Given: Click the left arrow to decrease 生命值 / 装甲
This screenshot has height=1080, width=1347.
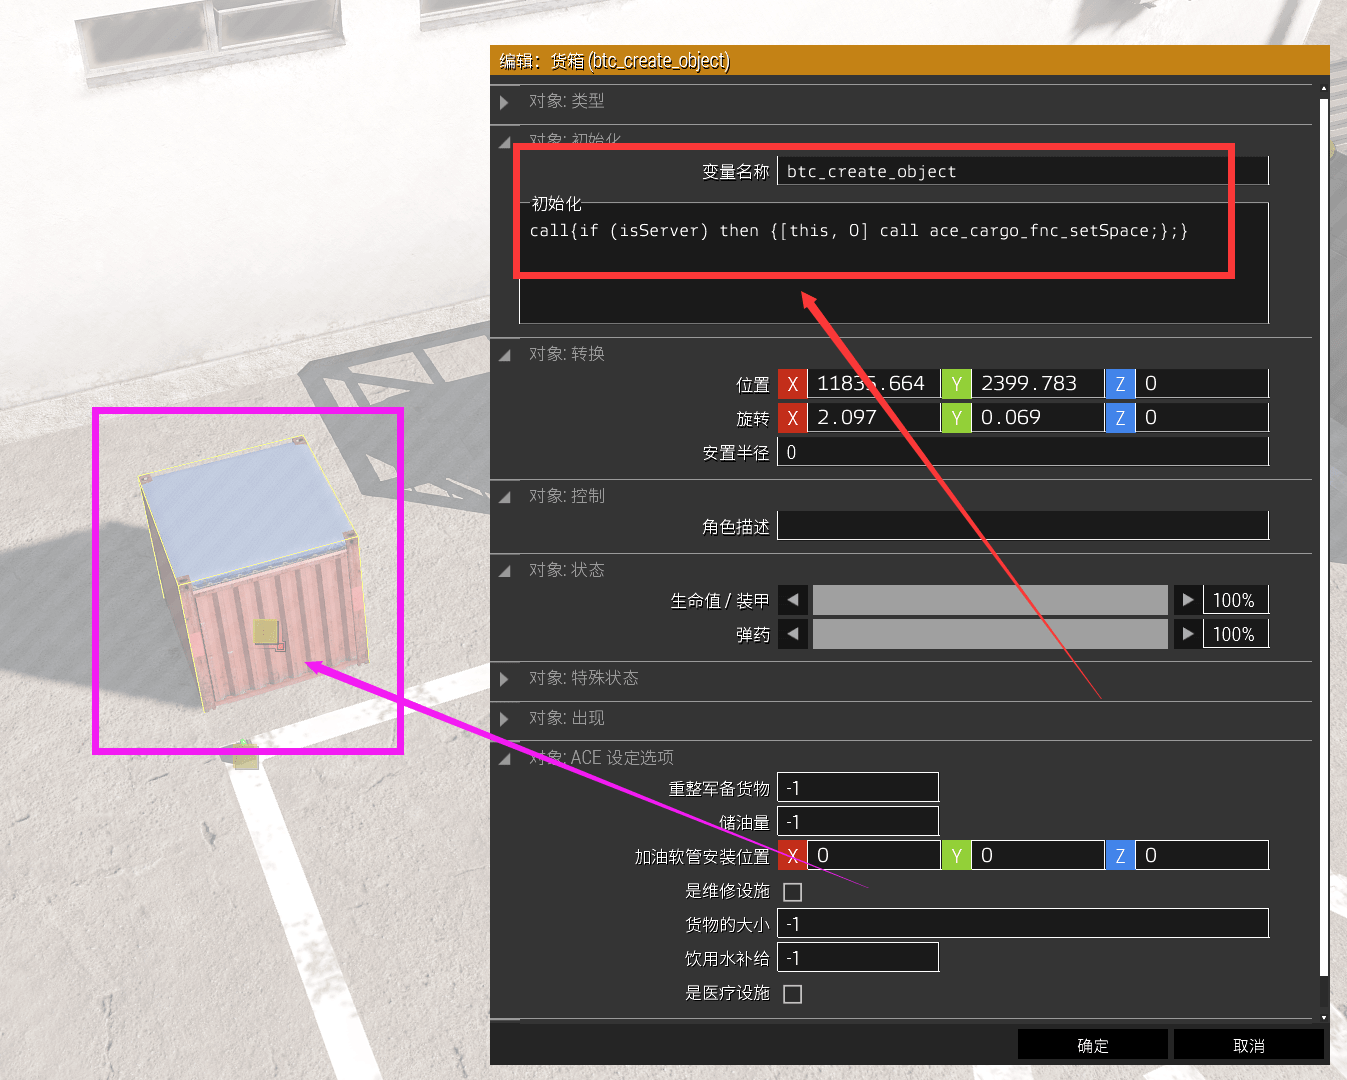Looking at the screenshot, I should [792, 599].
